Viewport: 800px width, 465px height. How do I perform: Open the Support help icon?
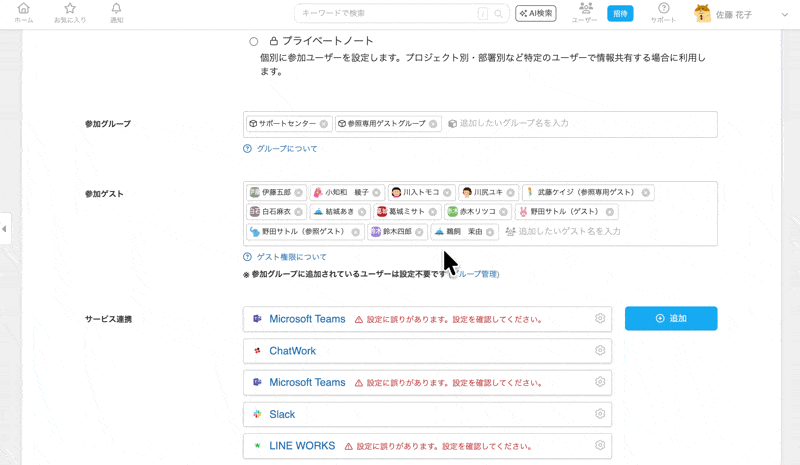click(663, 13)
